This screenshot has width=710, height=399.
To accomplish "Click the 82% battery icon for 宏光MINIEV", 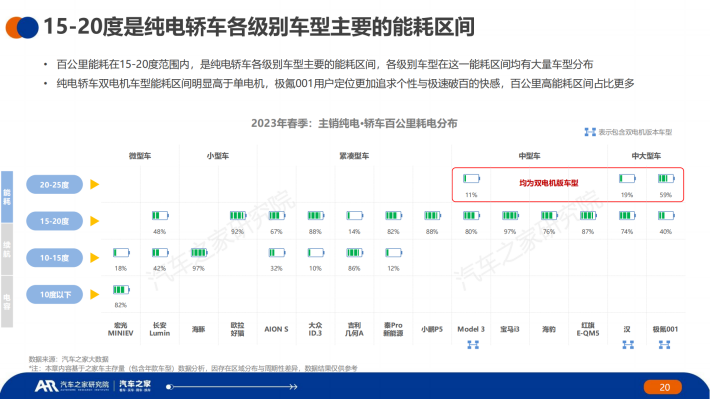I will 121,289.
